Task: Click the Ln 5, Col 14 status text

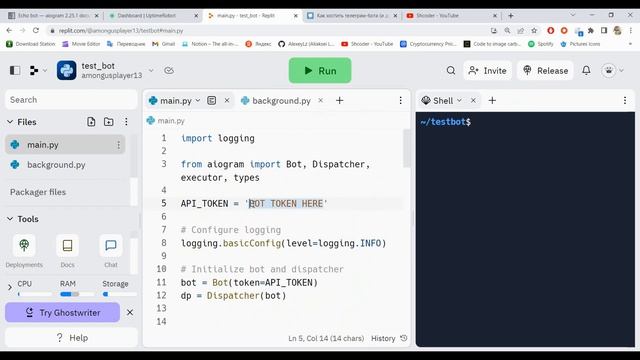Action: (326, 338)
